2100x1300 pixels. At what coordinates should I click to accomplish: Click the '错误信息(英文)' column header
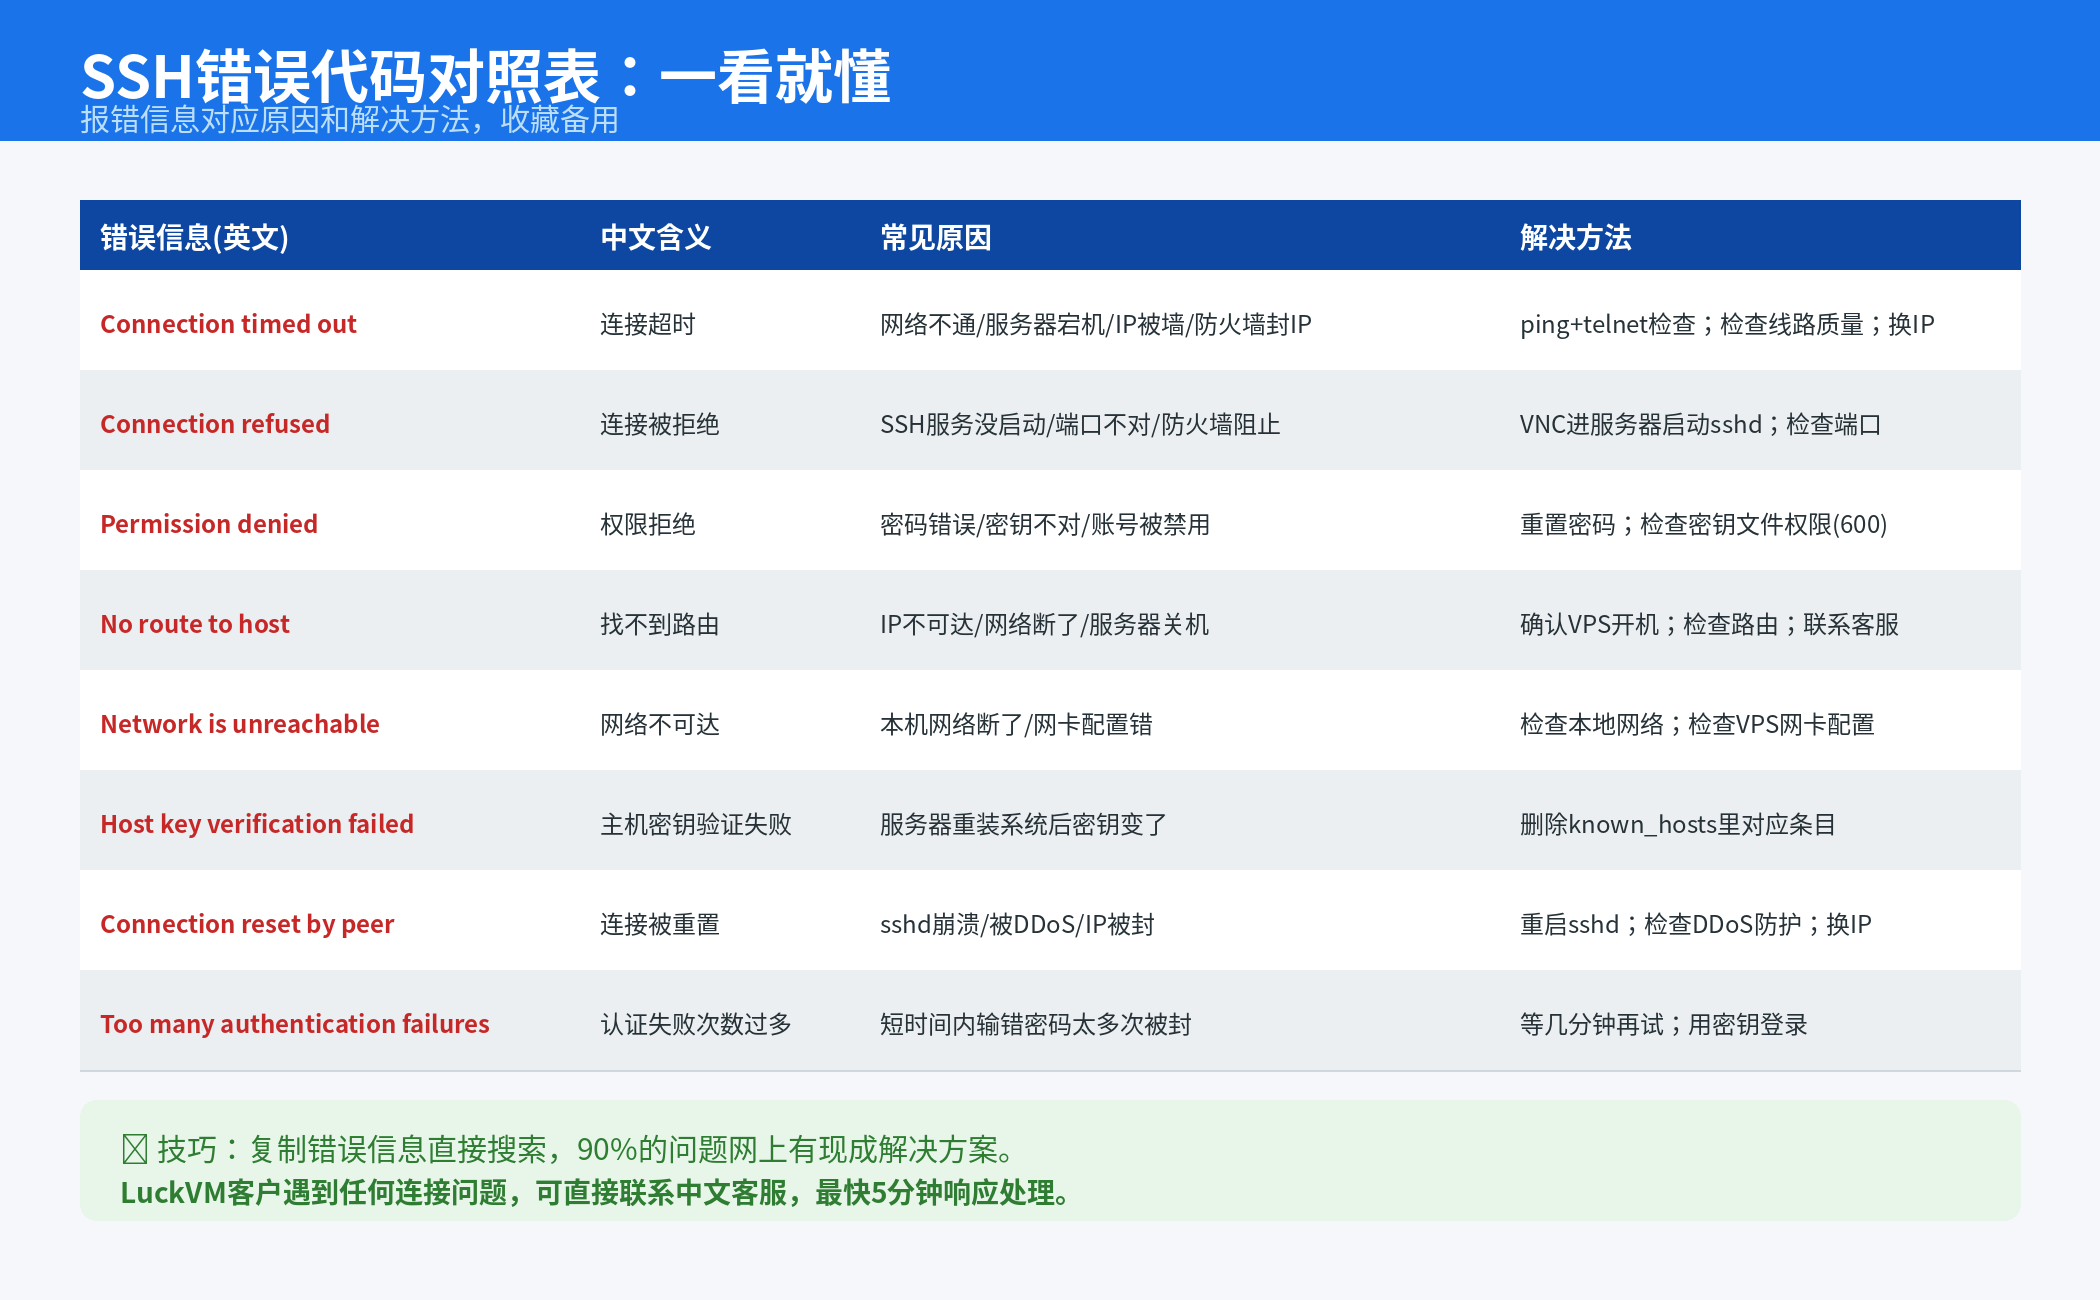(194, 238)
